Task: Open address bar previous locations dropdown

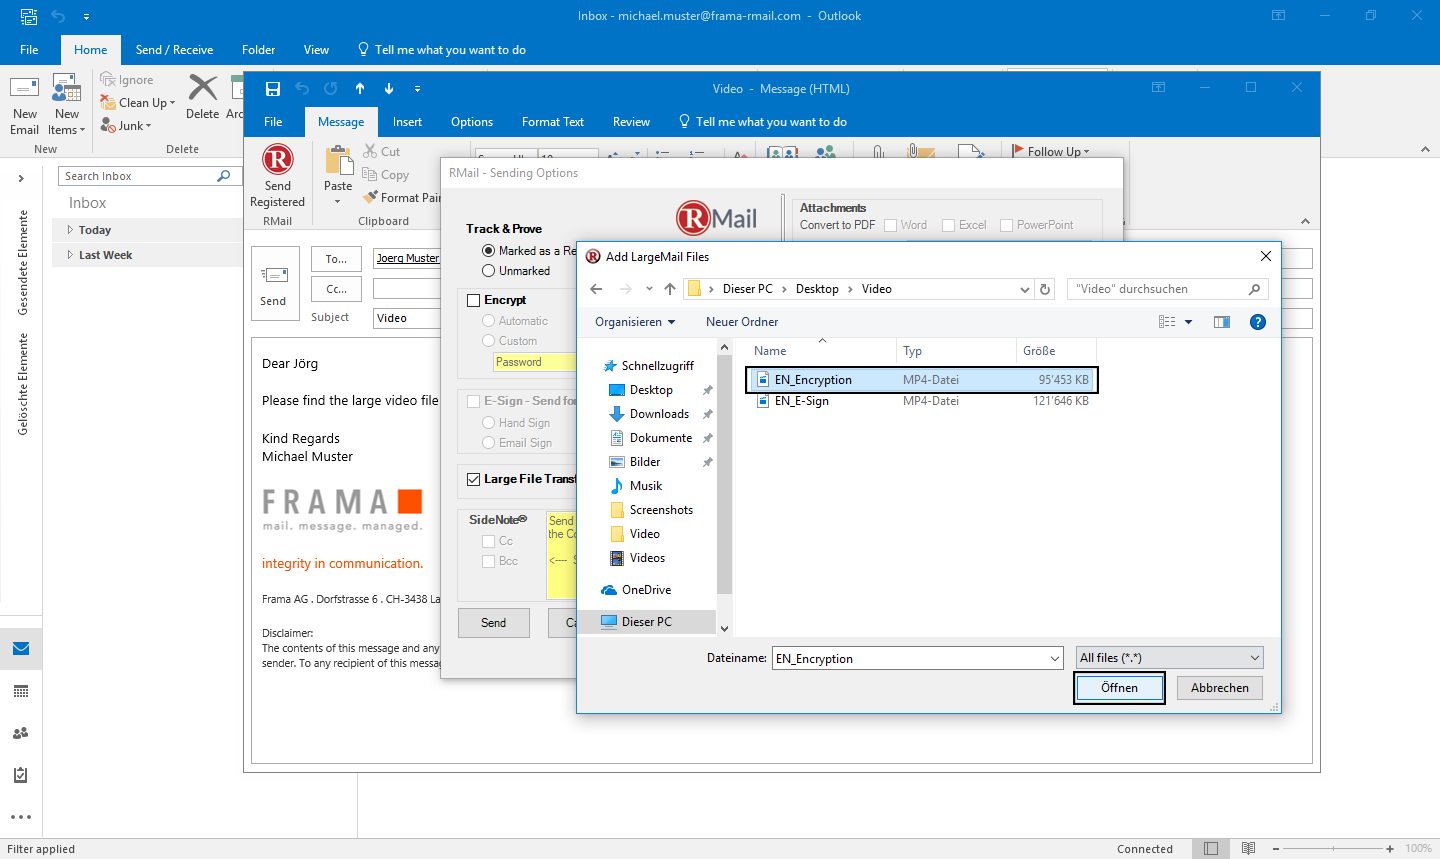Action: pyautogui.click(x=1024, y=289)
